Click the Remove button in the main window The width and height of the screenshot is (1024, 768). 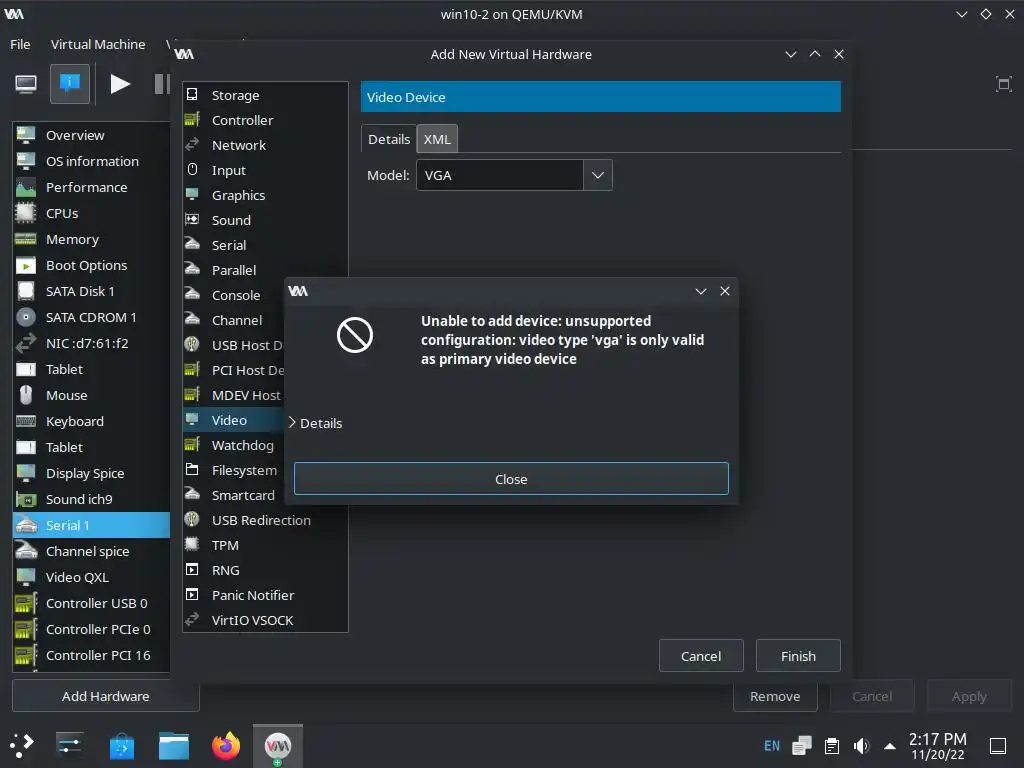click(x=775, y=696)
